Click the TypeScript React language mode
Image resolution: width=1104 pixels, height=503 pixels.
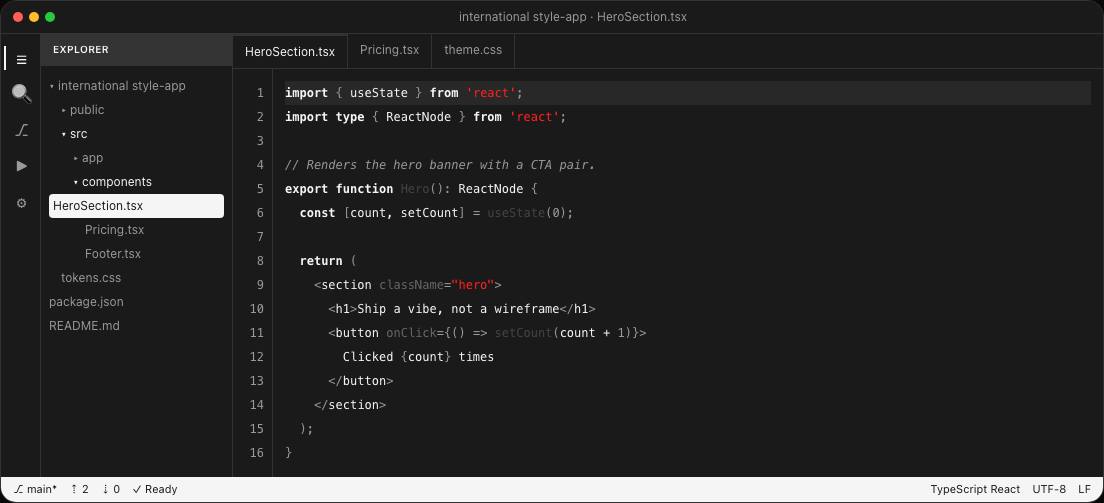(975, 489)
